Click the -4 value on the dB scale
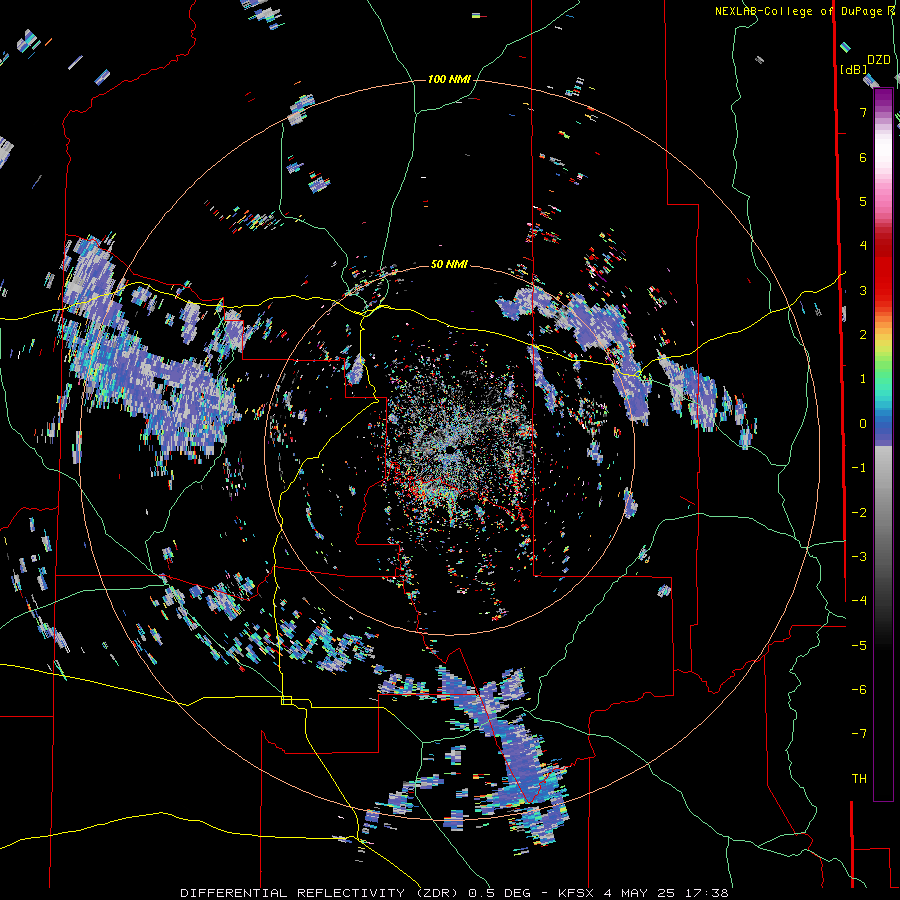 click(859, 601)
